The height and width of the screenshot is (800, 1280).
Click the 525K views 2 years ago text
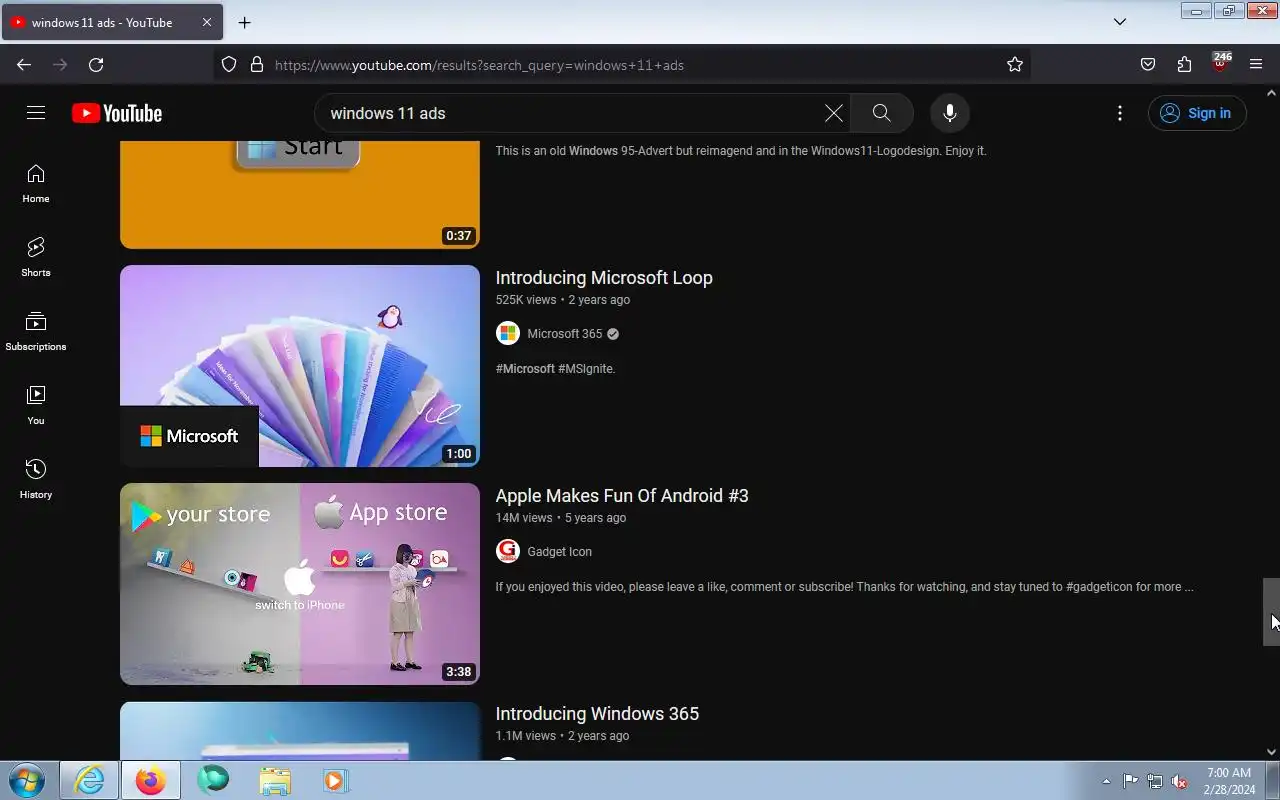click(563, 300)
